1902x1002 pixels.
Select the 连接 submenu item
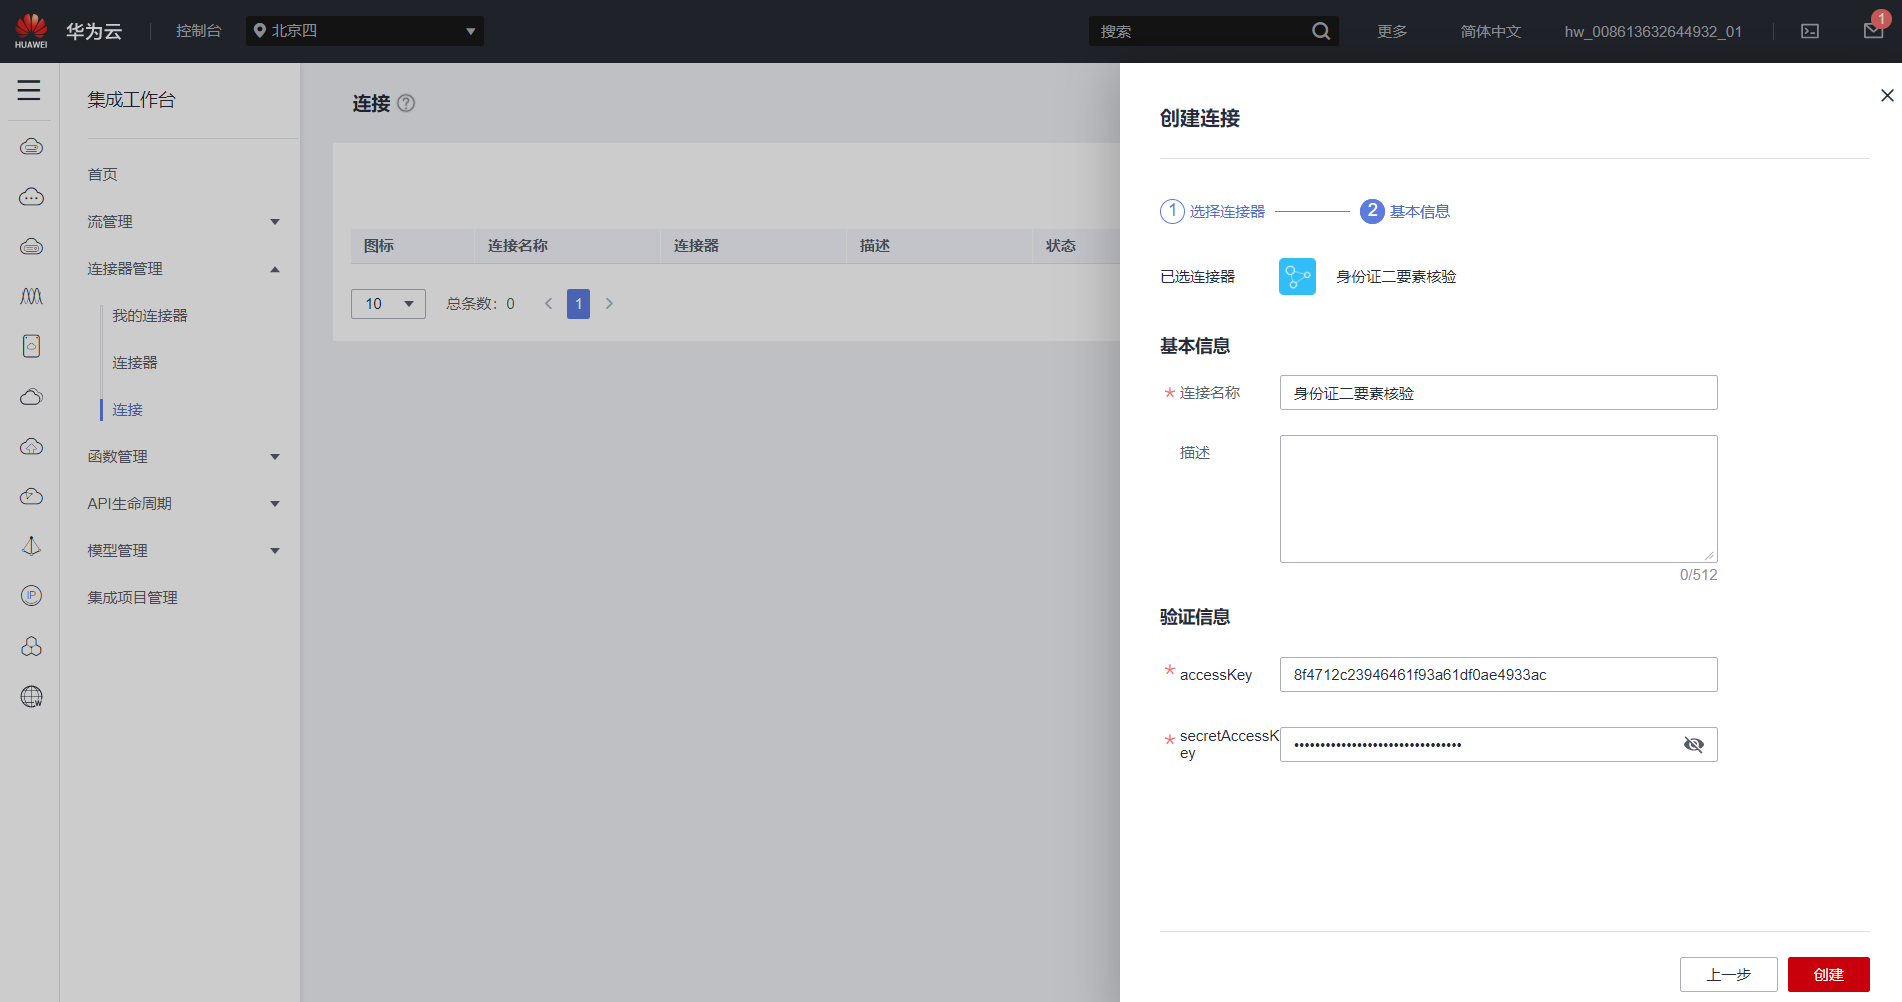point(127,410)
